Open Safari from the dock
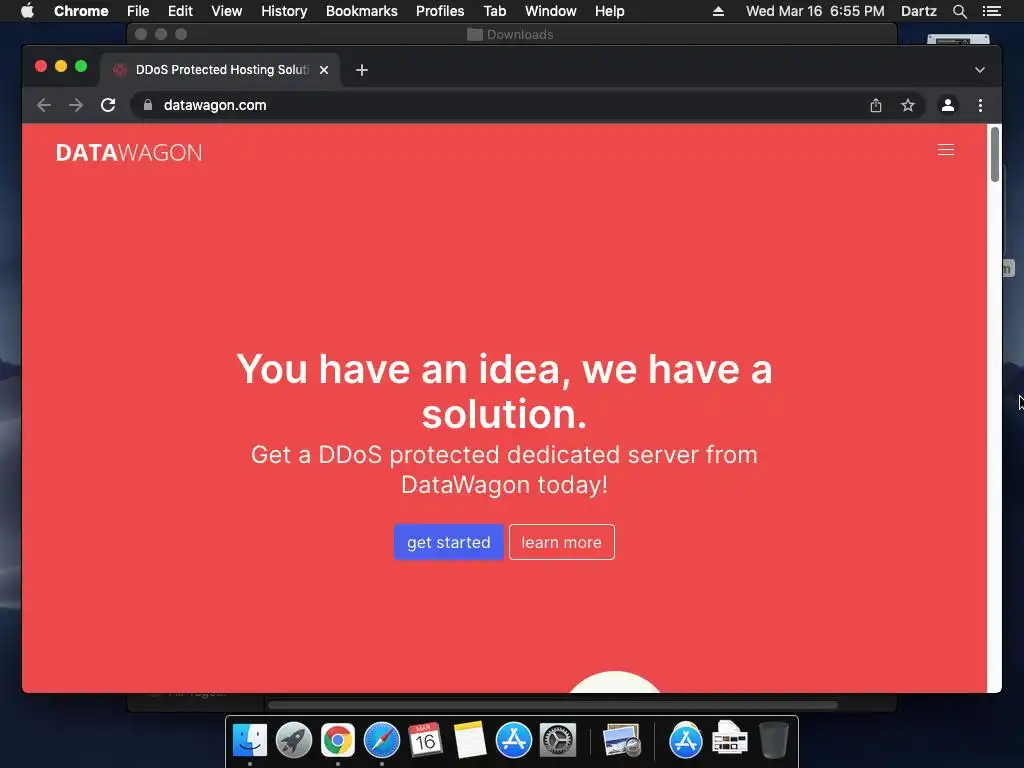 click(381, 741)
